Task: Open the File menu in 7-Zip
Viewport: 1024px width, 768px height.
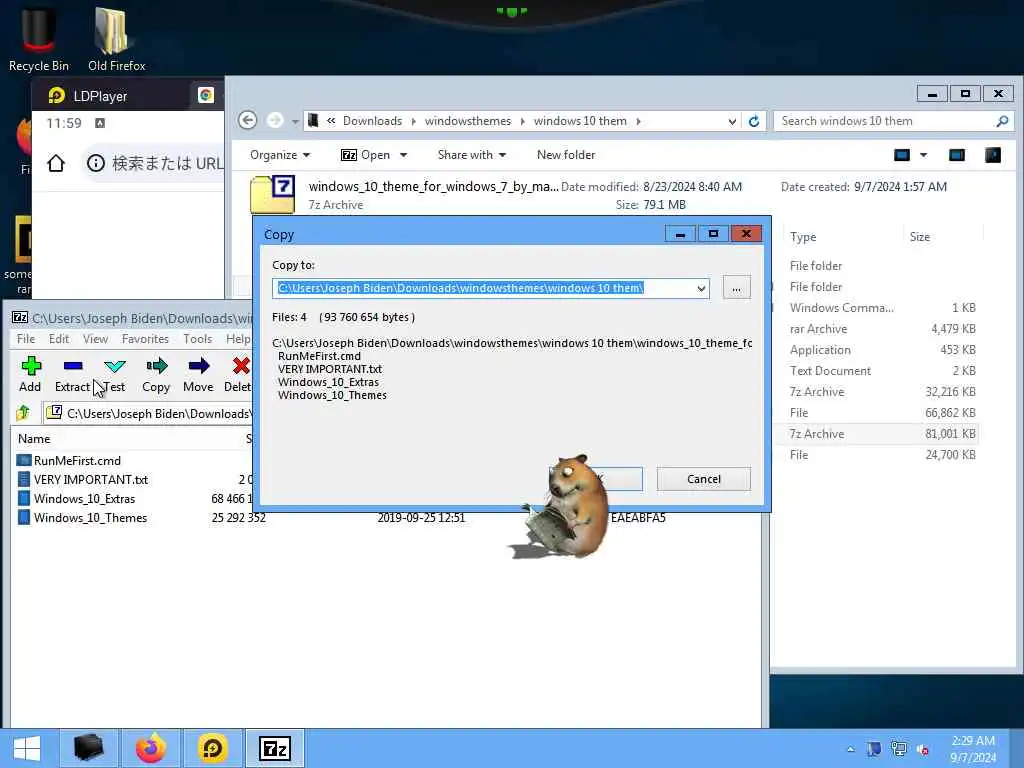Action: point(26,339)
